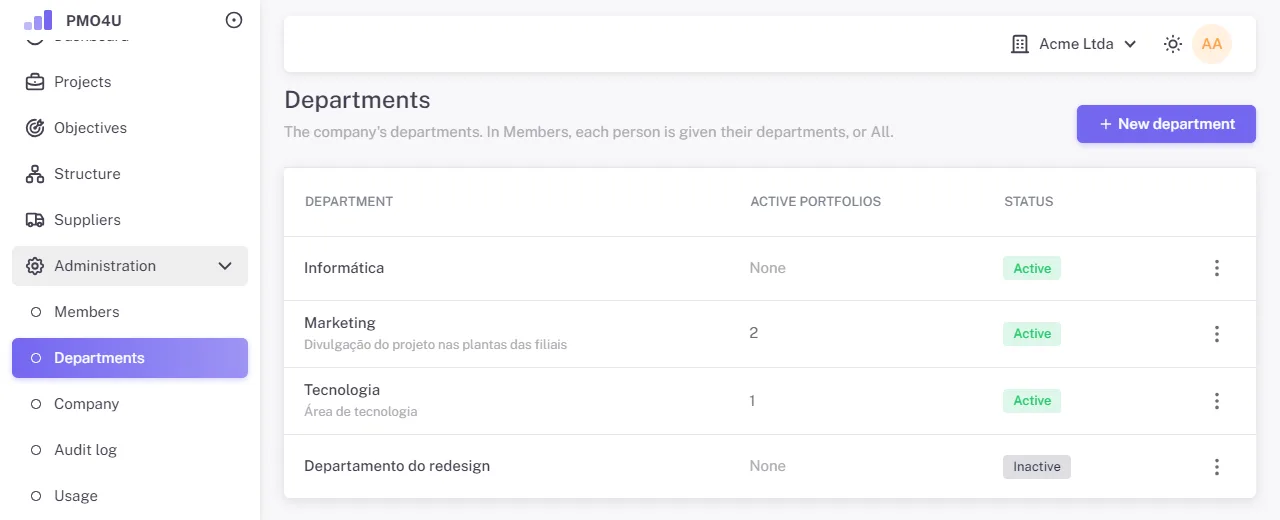Click Marketing's active portfolios count 2
The width and height of the screenshot is (1280, 520).
pyautogui.click(x=754, y=333)
